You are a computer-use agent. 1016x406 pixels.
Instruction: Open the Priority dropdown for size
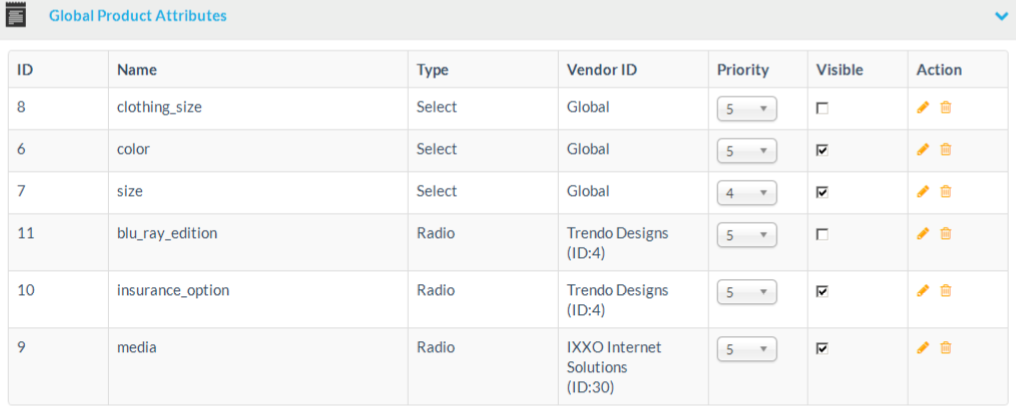tap(746, 193)
